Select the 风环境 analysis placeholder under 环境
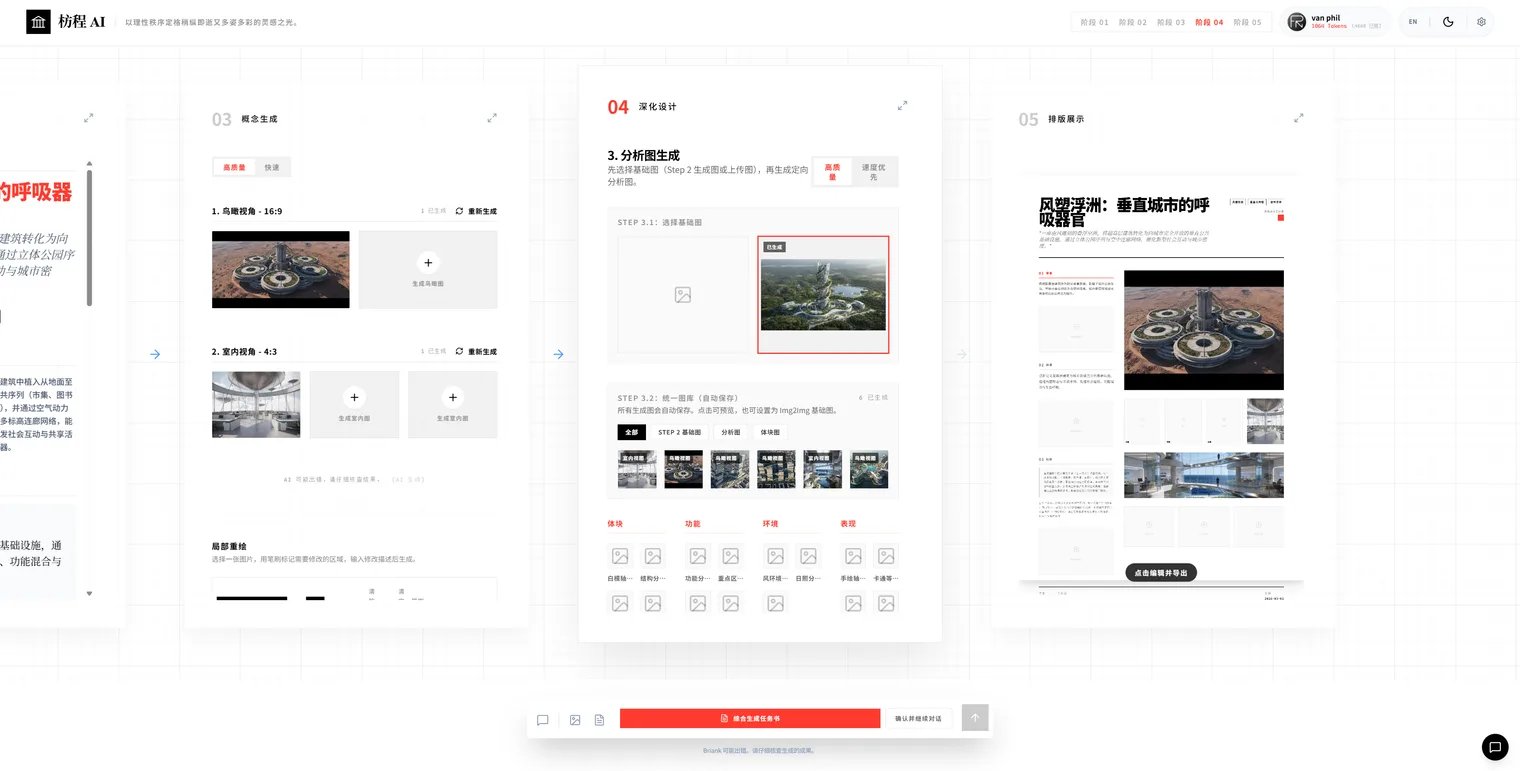Image resolution: width=1520 pixels, height=771 pixels. click(x=775, y=556)
